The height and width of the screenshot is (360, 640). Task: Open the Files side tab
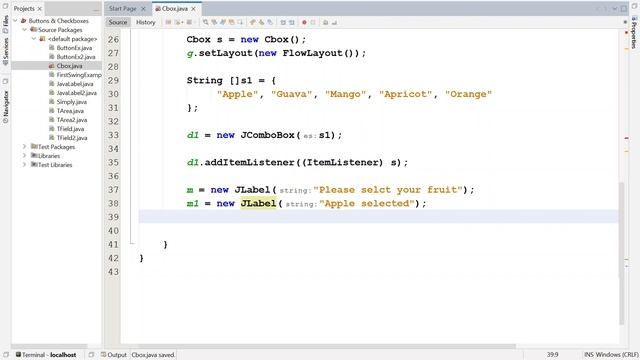[5, 24]
